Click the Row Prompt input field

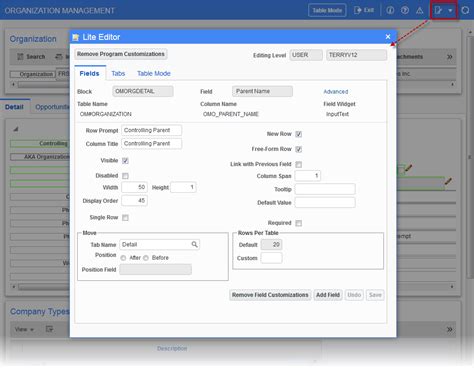pos(151,130)
